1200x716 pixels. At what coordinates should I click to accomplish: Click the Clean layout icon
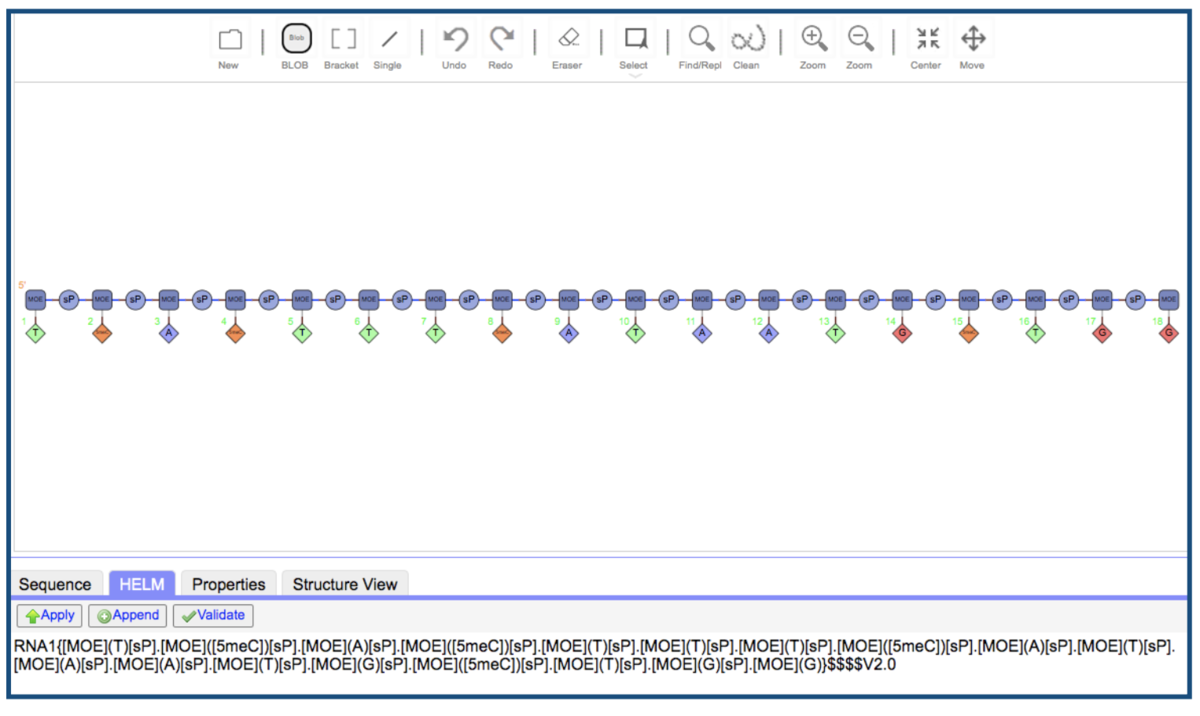point(747,40)
